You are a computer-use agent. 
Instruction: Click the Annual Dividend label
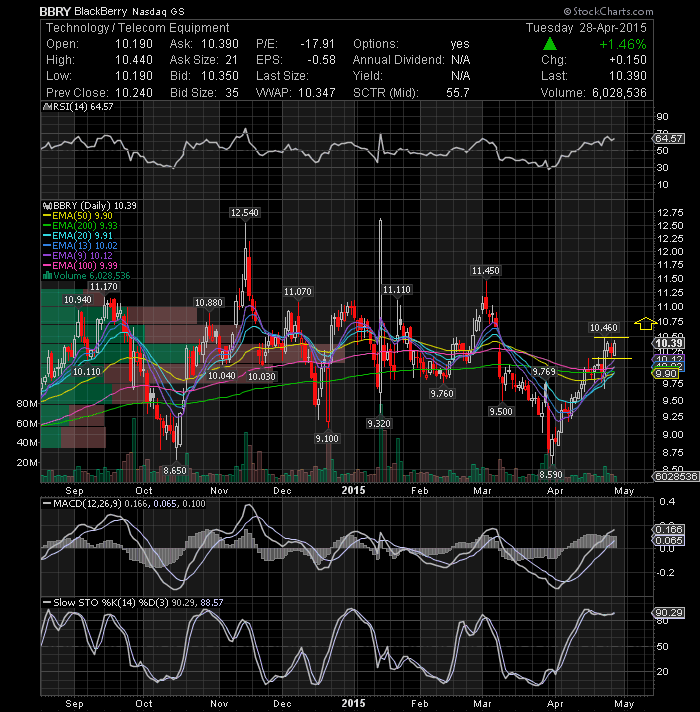point(399,60)
